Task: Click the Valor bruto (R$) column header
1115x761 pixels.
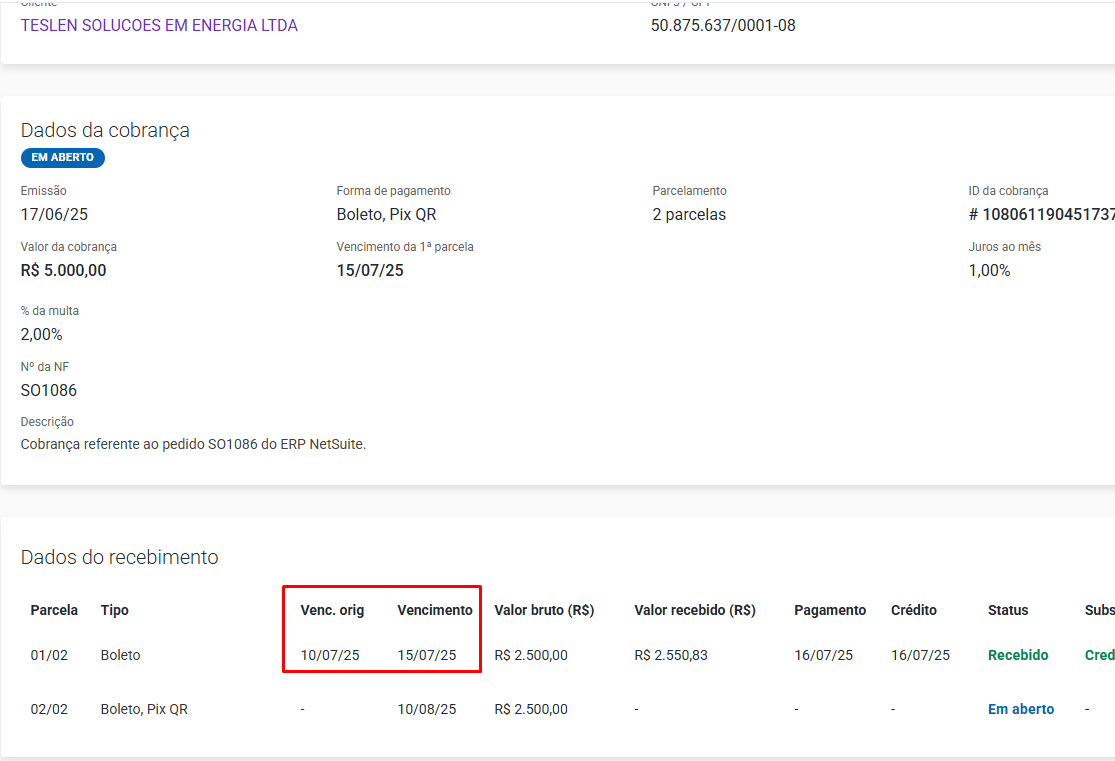Action: pyautogui.click(x=544, y=610)
